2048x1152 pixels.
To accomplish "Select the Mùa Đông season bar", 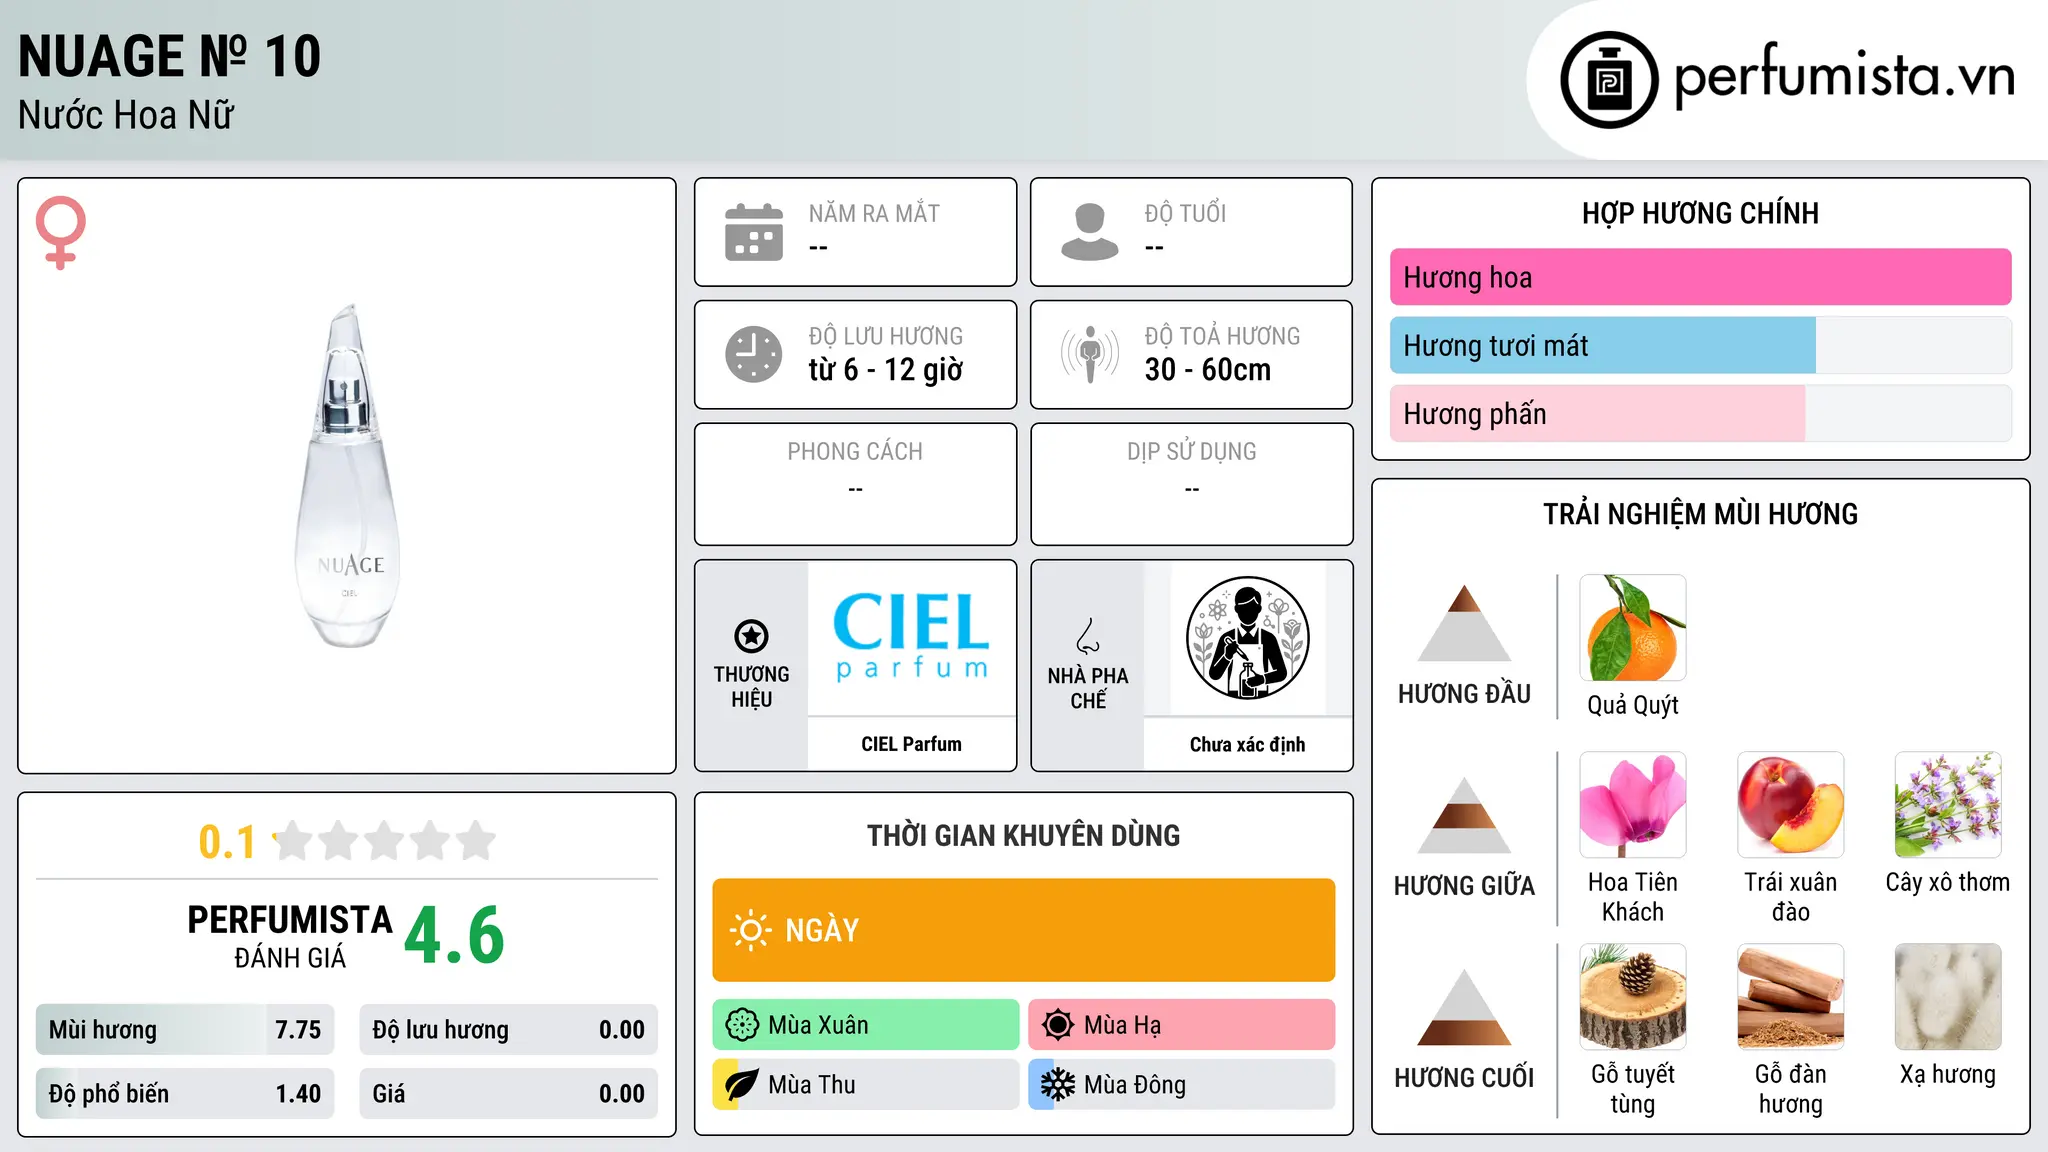I will click(x=1182, y=1085).
